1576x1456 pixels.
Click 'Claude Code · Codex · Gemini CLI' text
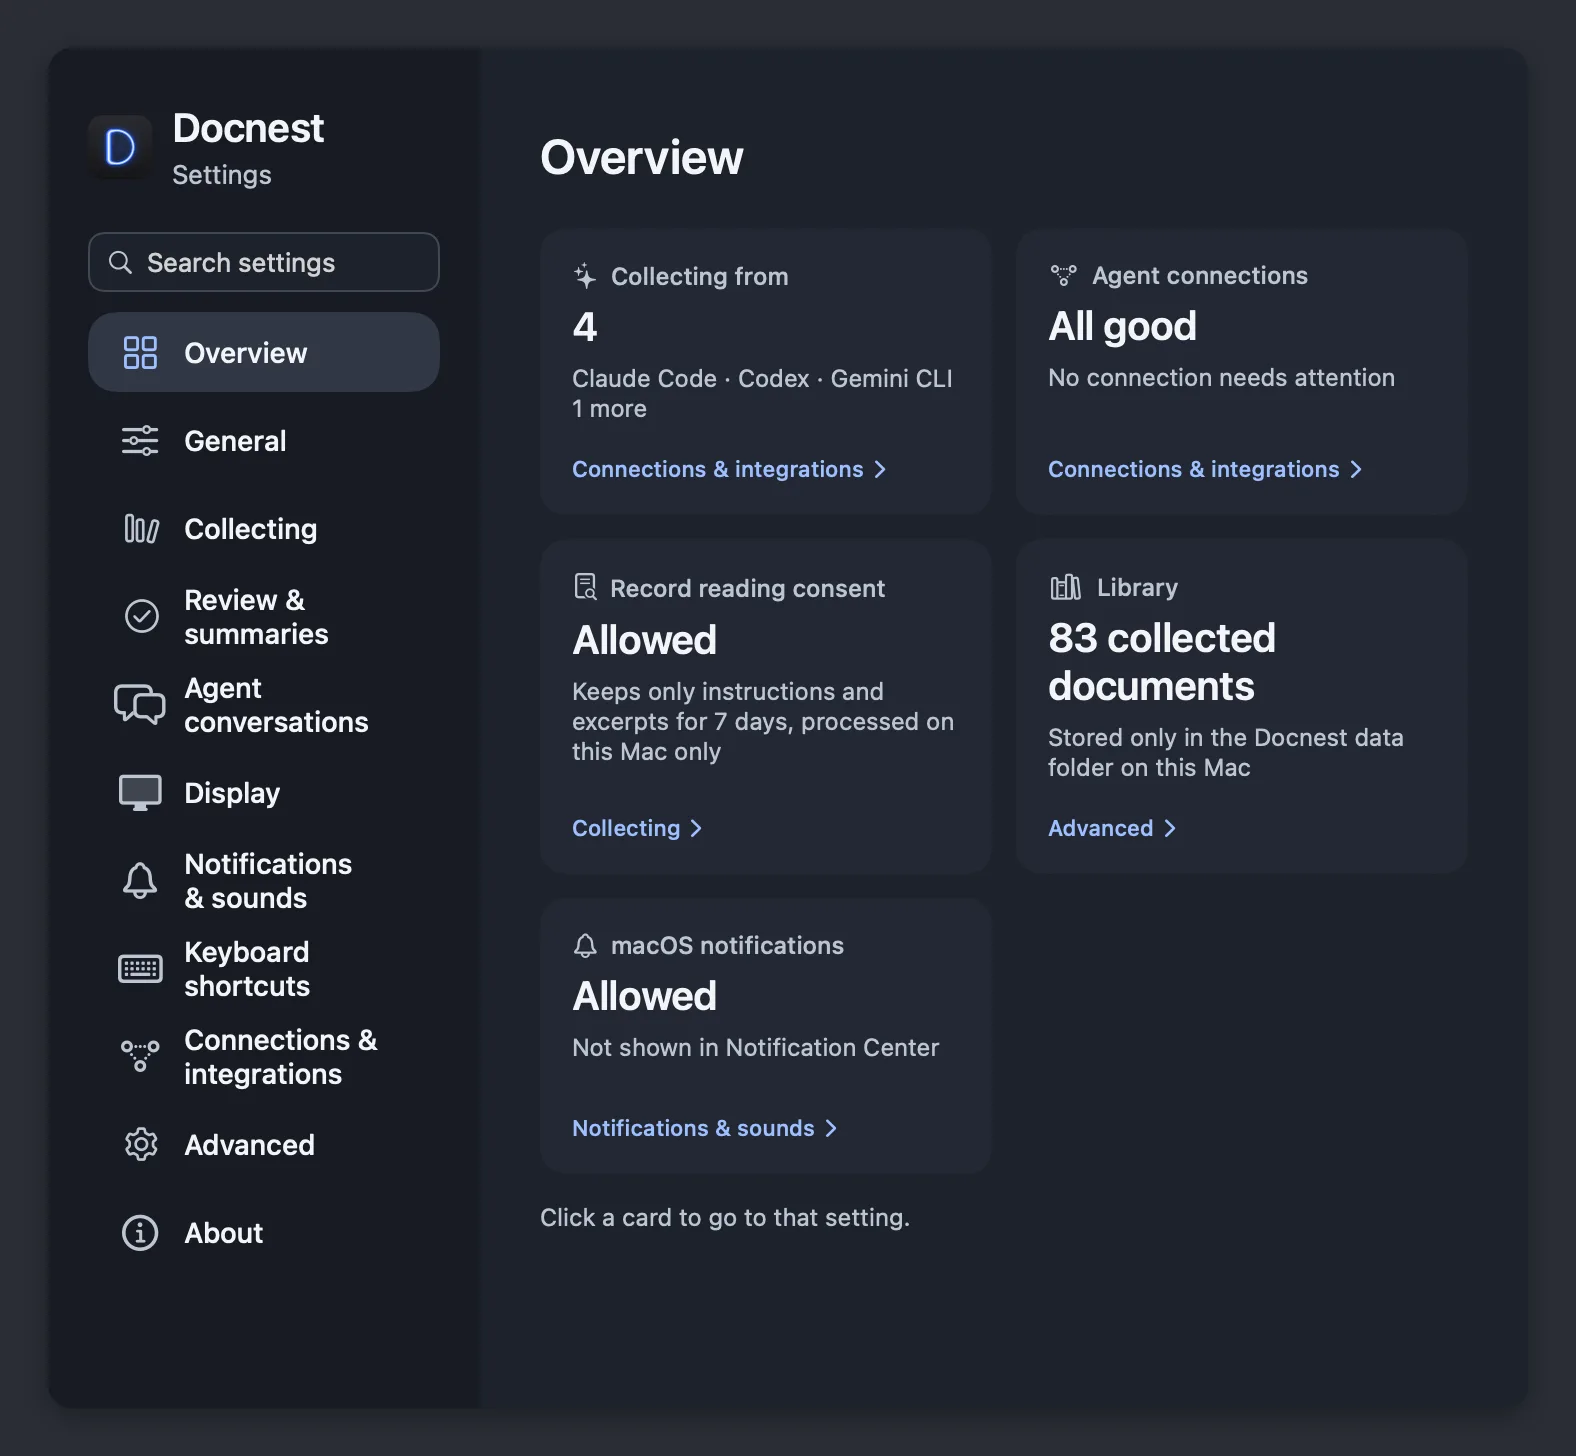click(x=762, y=378)
